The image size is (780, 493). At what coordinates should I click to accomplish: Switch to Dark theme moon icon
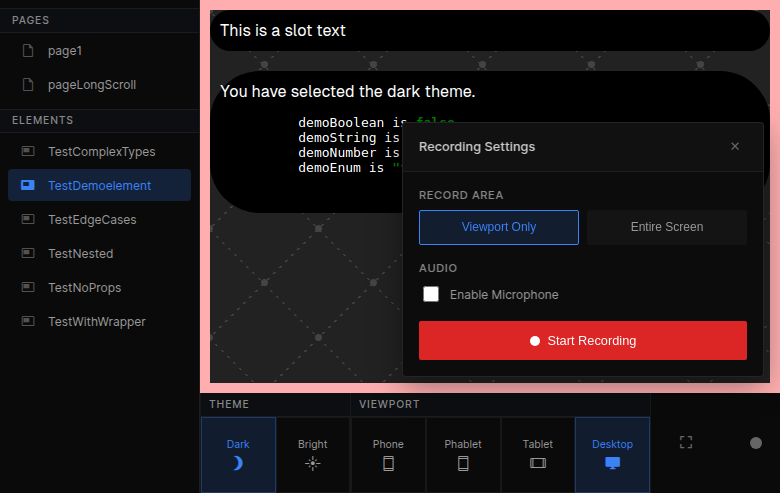238,463
